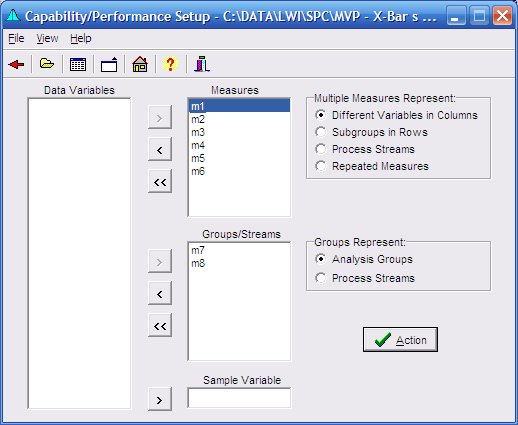This screenshot has width=518, height=425.
Task: Open the File menu
Action: pyautogui.click(x=16, y=38)
